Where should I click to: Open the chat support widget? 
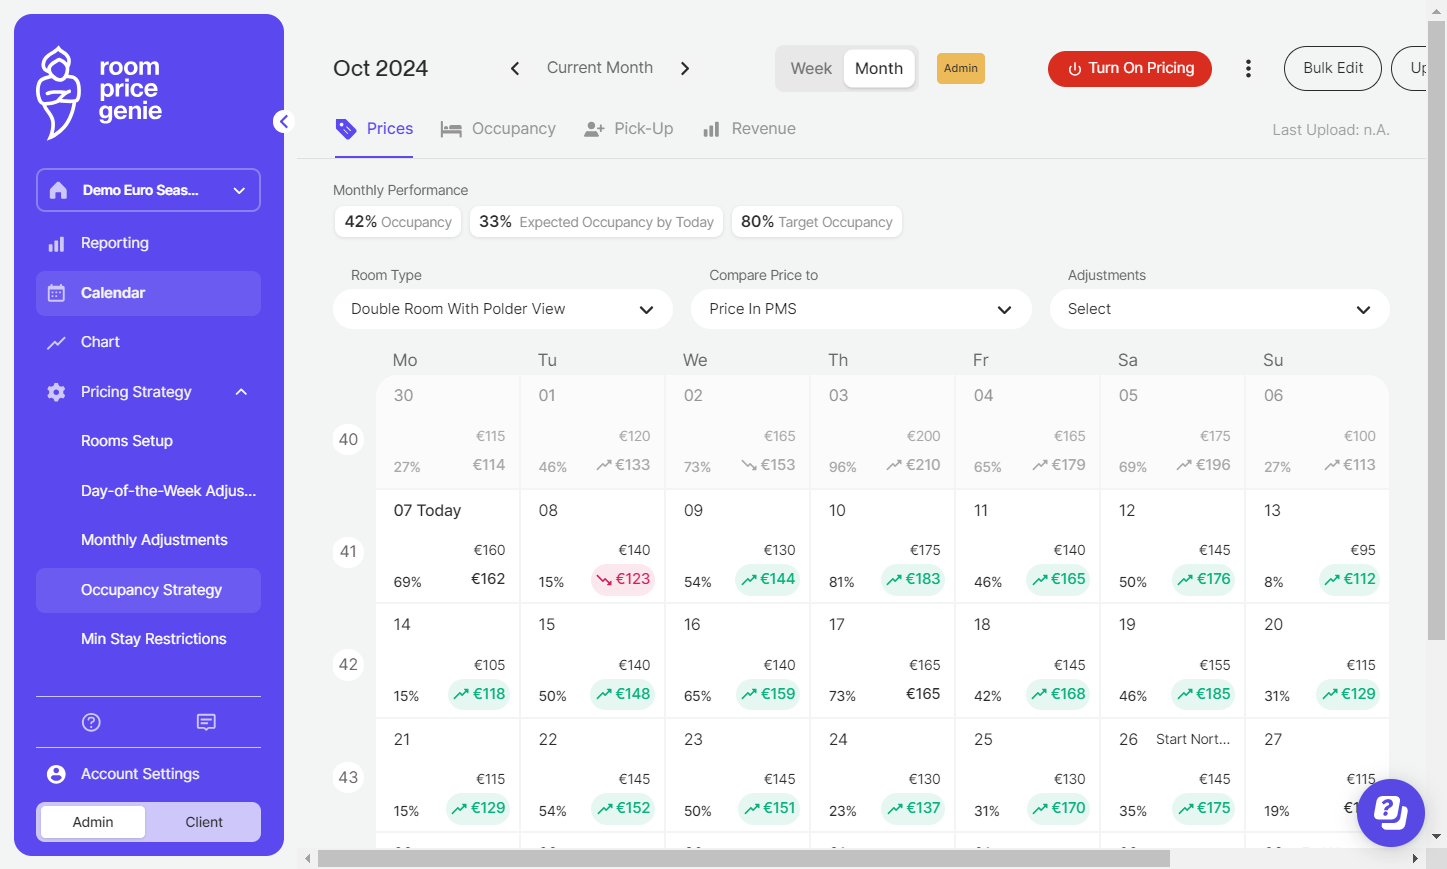point(1391,813)
